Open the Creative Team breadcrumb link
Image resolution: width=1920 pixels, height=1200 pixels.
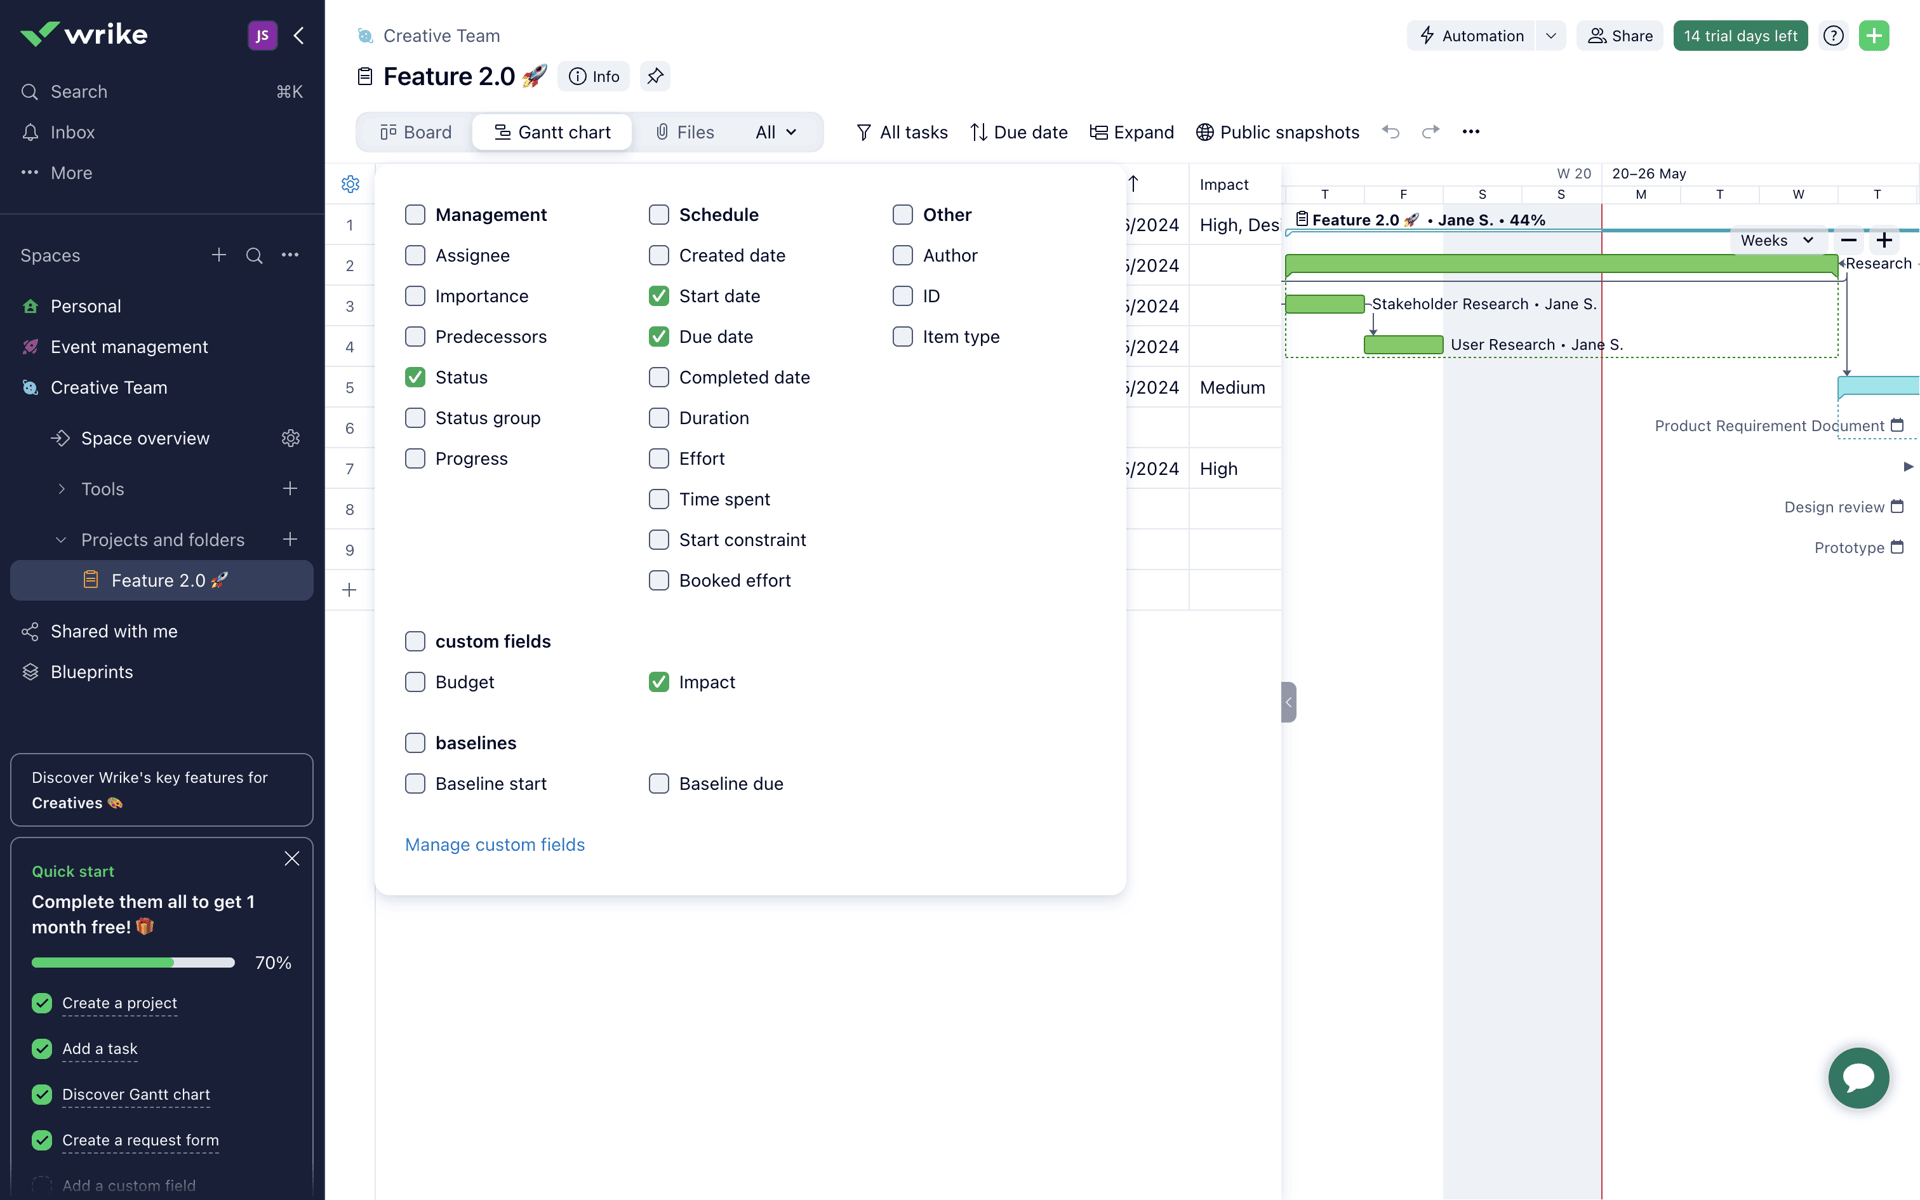point(442,36)
